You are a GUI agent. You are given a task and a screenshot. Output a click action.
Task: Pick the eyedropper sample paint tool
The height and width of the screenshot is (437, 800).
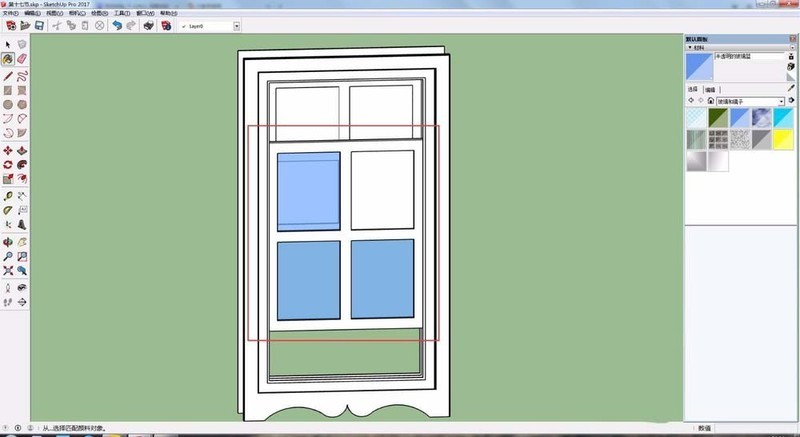click(x=791, y=89)
